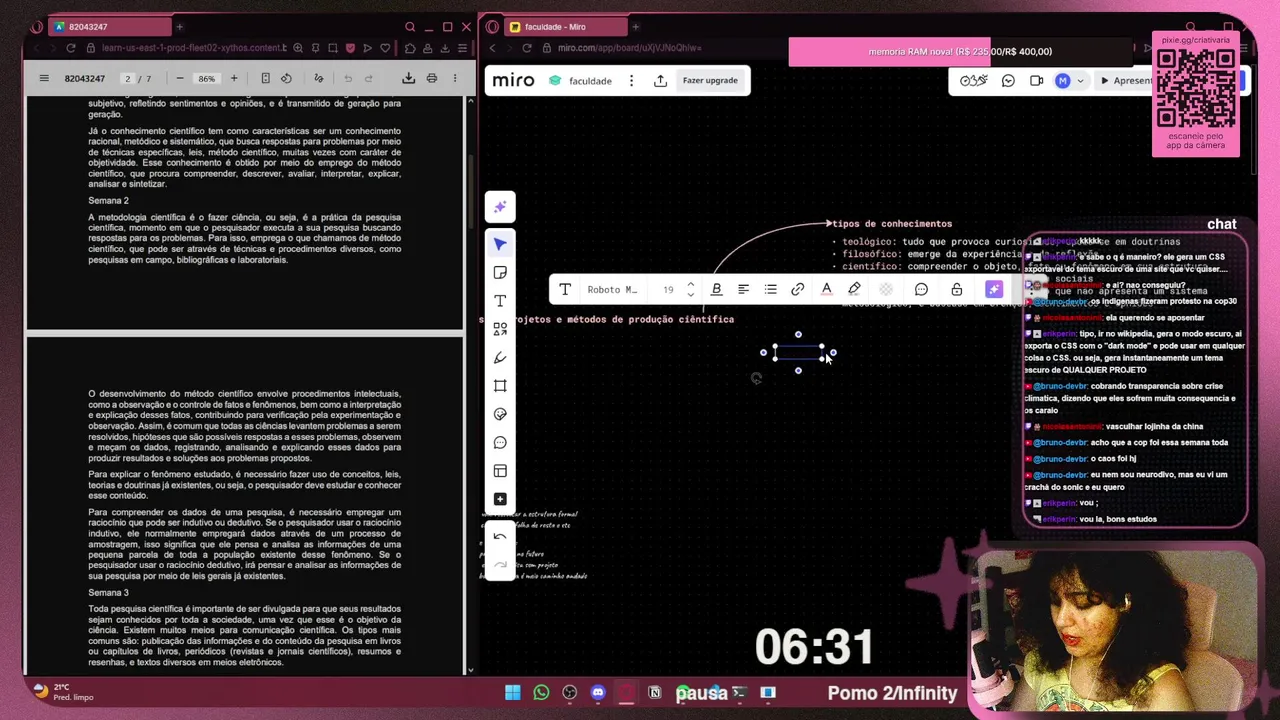Select the Frame tool in Miro

500,386
